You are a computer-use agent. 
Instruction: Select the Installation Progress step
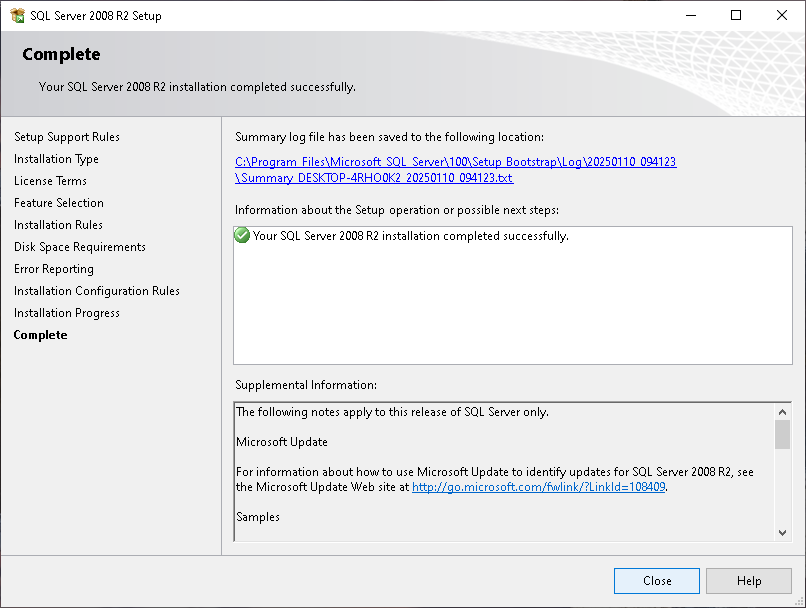[67, 312]
